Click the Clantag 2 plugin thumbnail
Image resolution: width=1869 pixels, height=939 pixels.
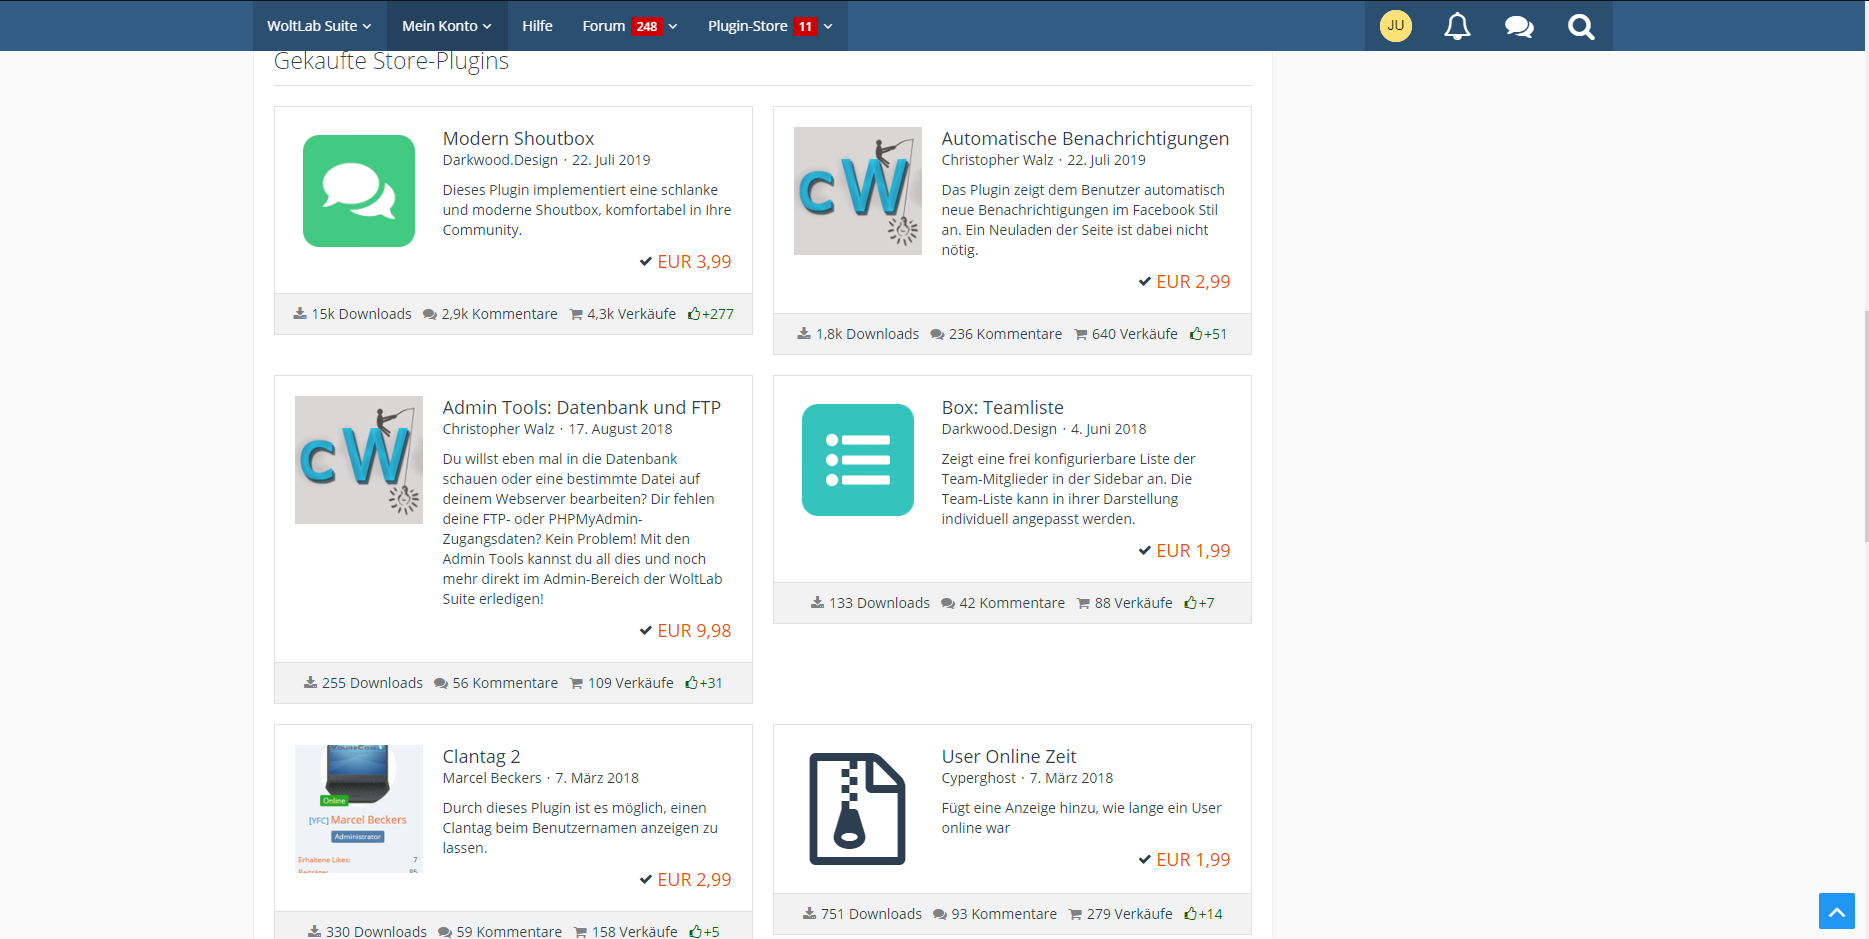359,809
